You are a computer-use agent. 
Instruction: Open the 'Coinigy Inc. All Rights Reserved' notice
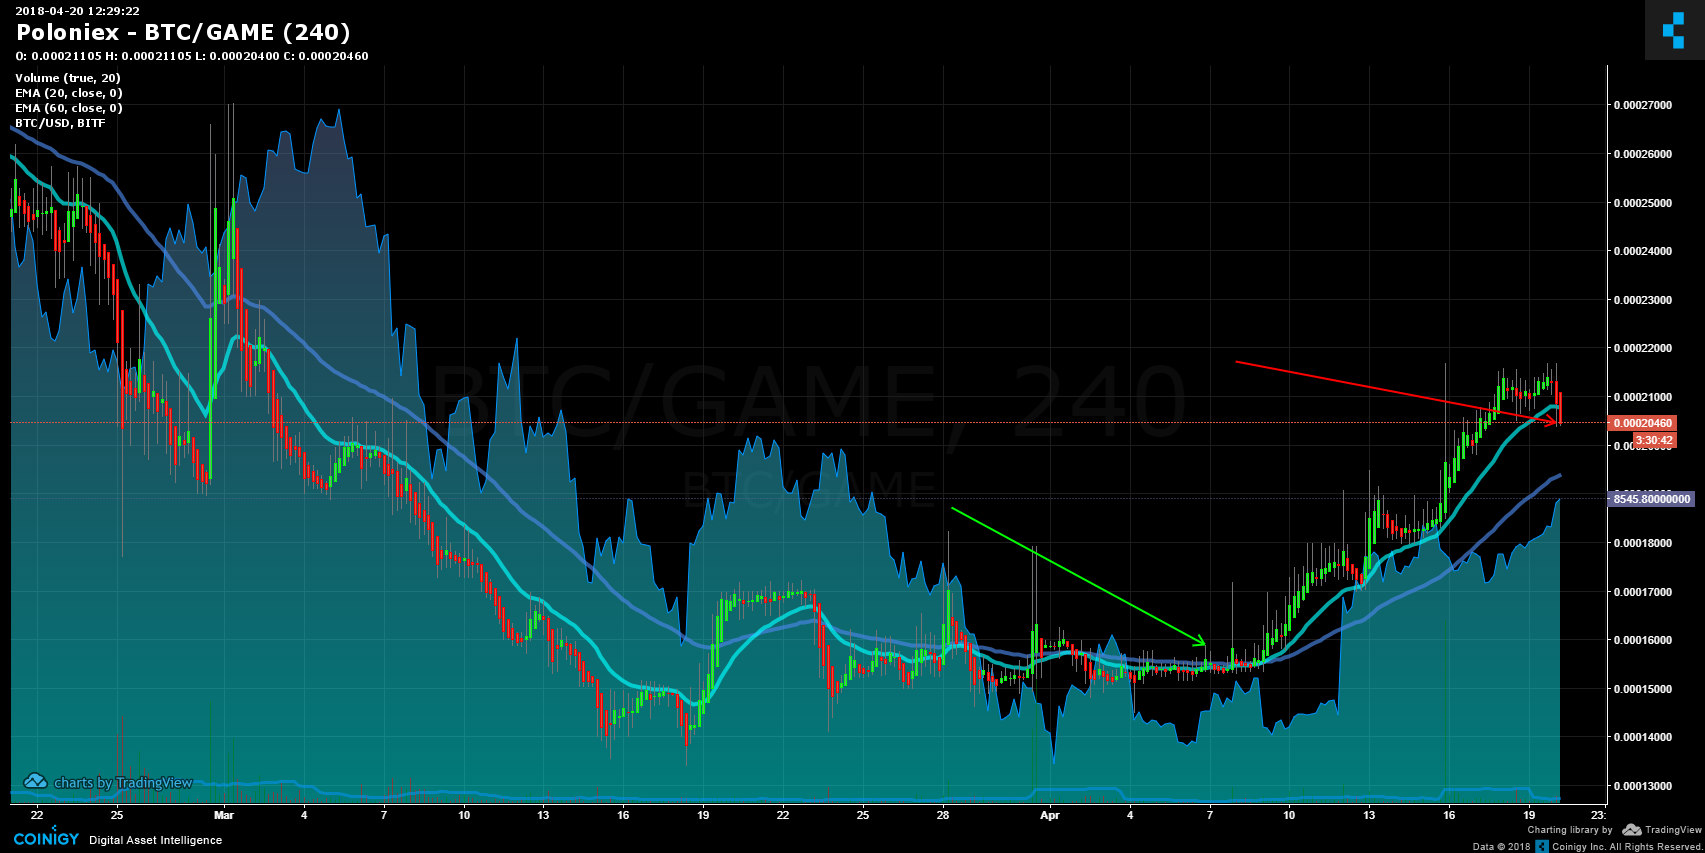tap(1627, 847)
